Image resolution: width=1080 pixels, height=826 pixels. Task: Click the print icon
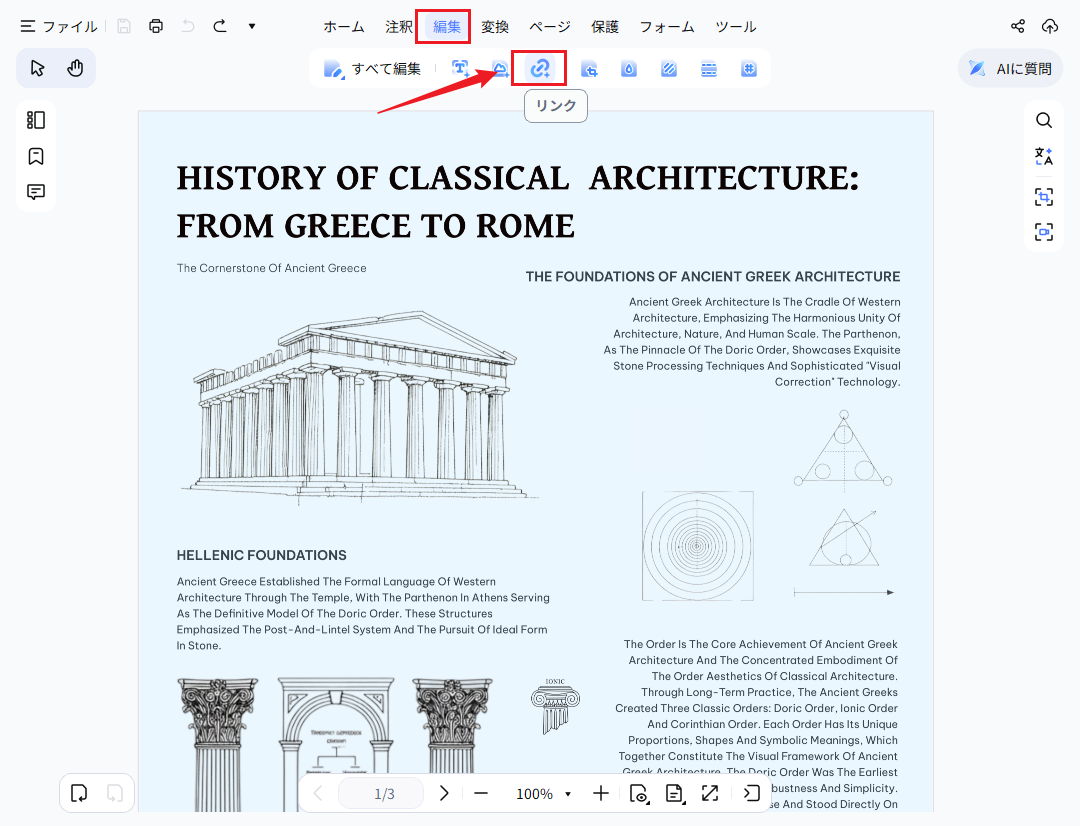(156, 26)
